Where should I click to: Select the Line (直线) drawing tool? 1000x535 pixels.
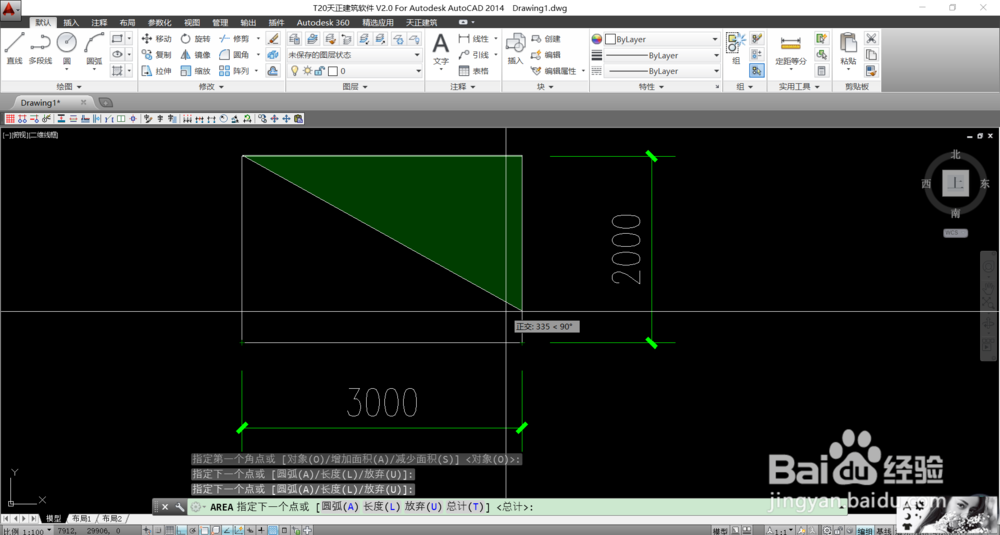coord(14,48)
